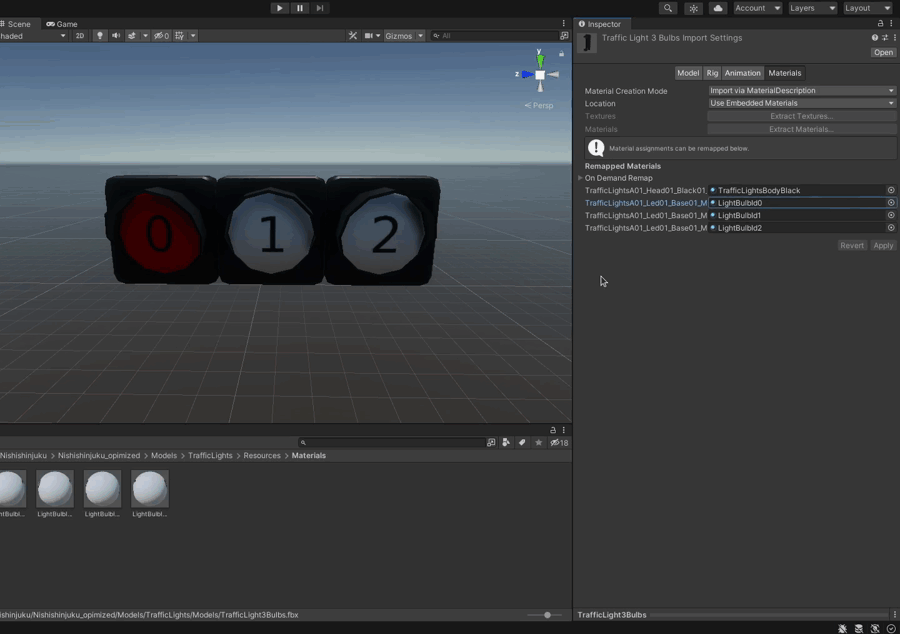Open the object picker for TrafficLightsBodyBlack material

[890, 190]
